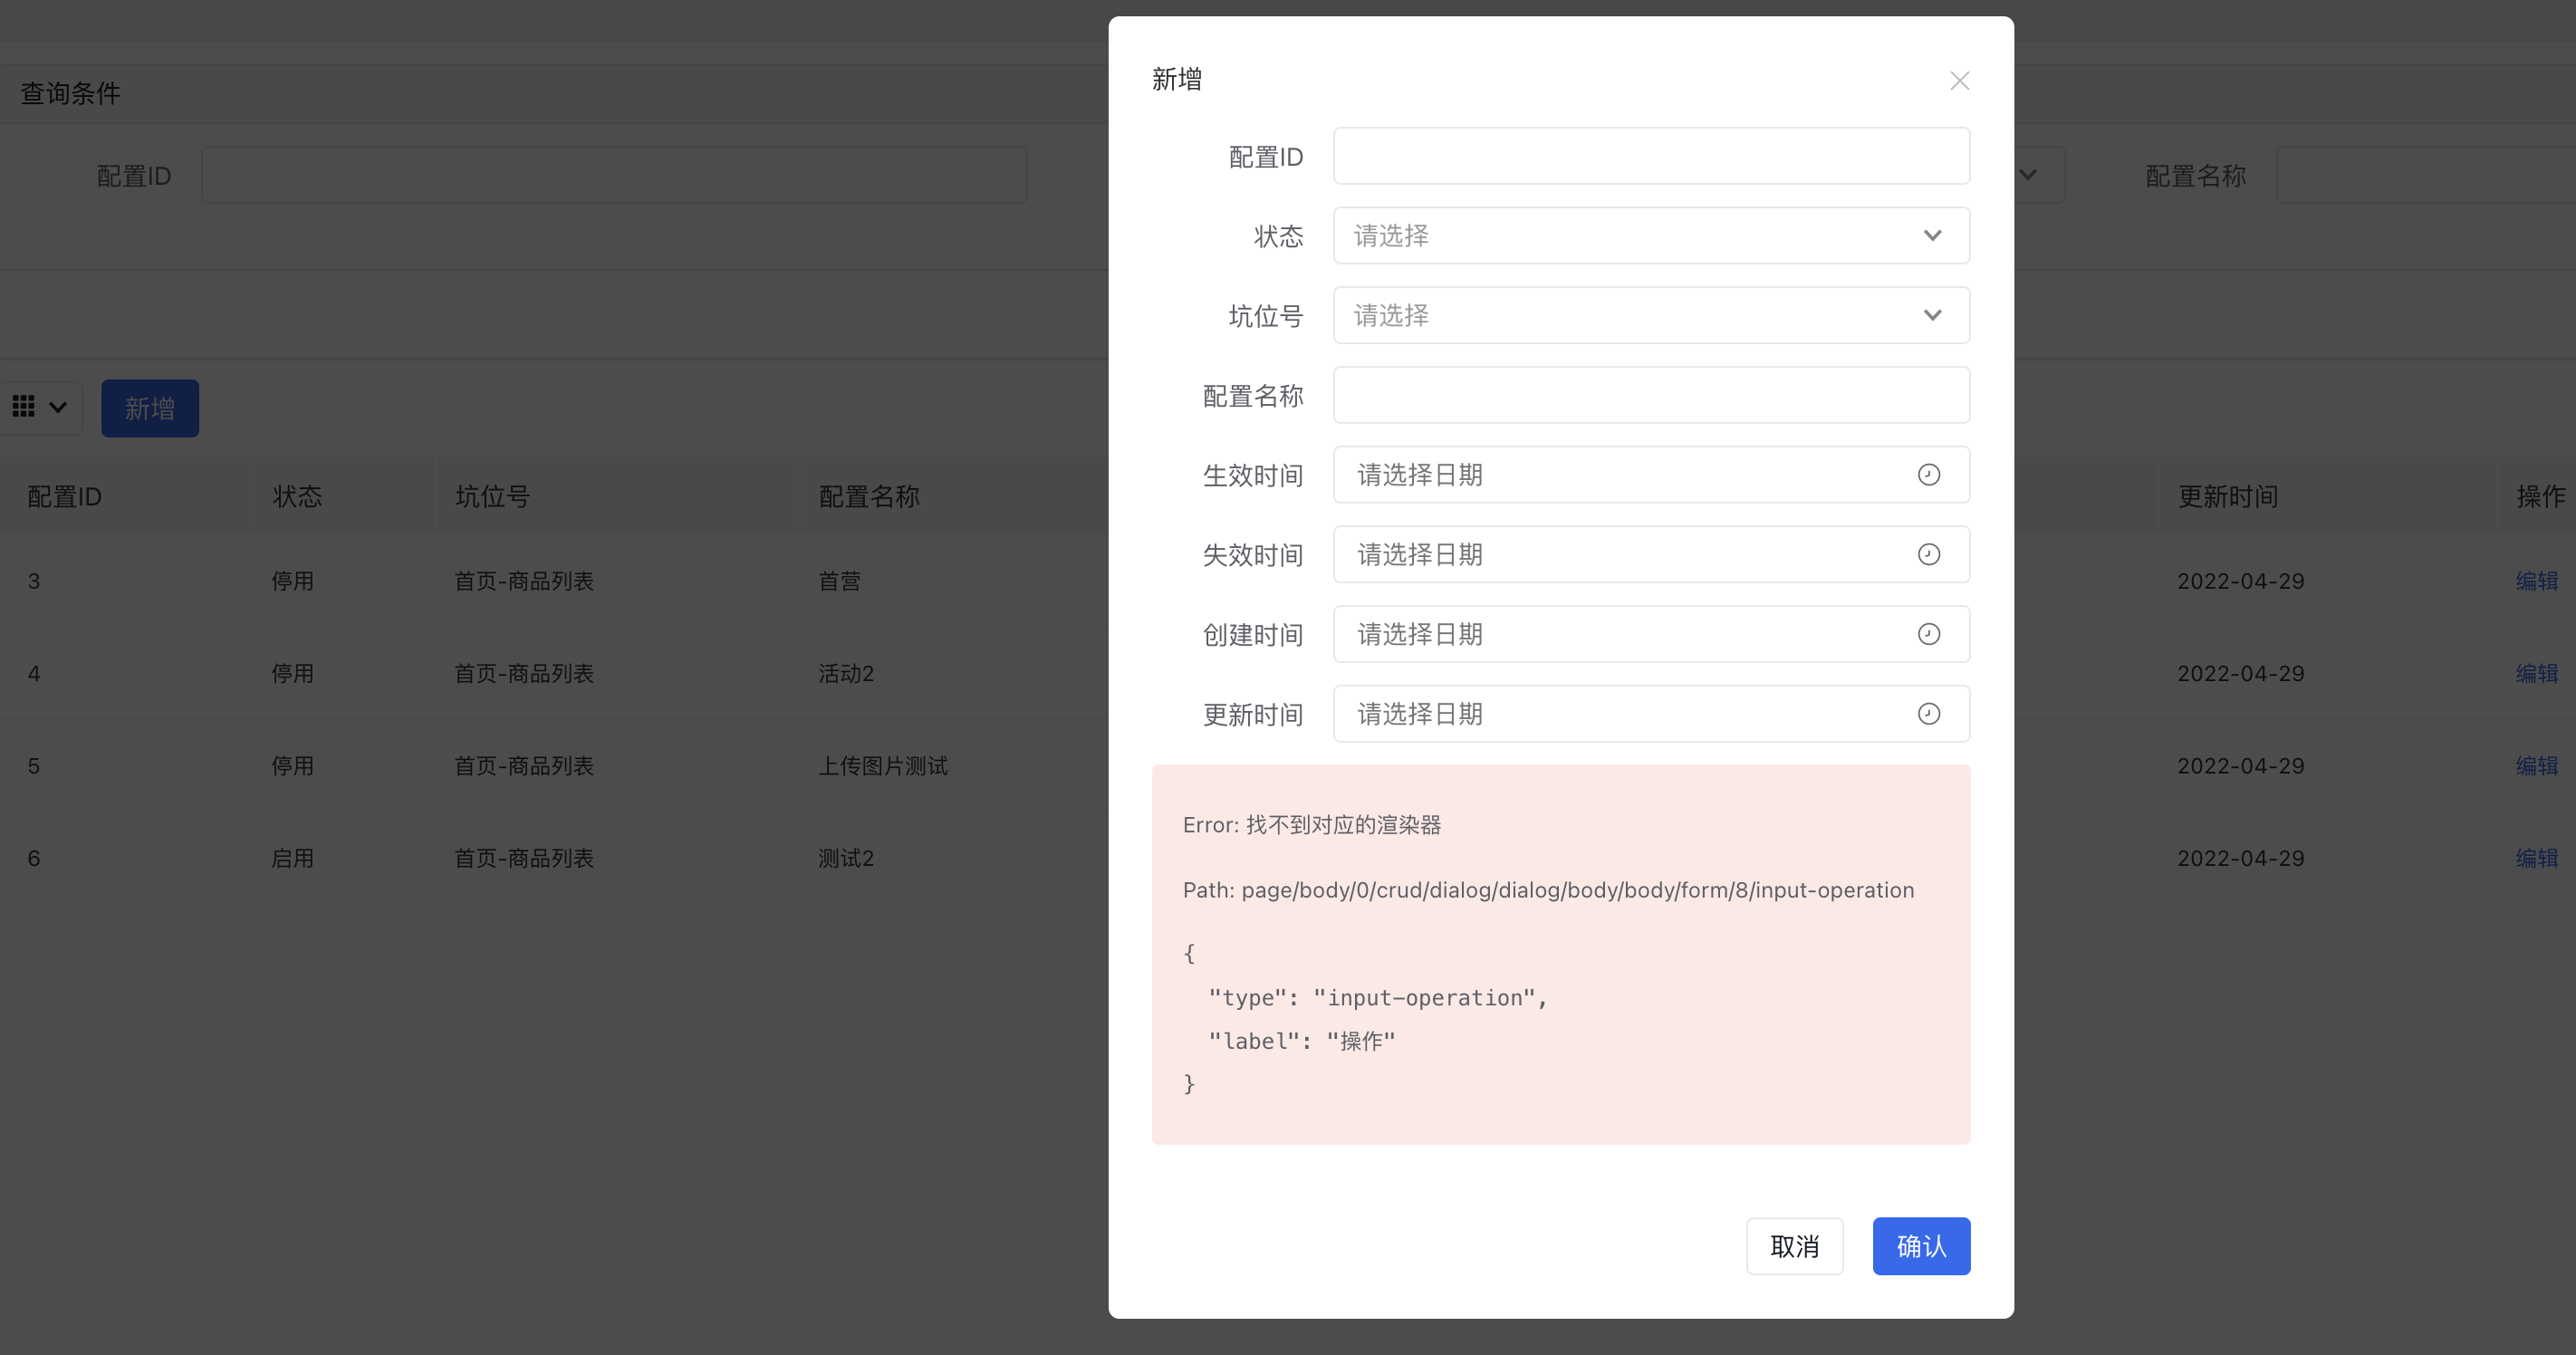
Task: Select the 首营 configuration name cell
Action: click(839, 581)
